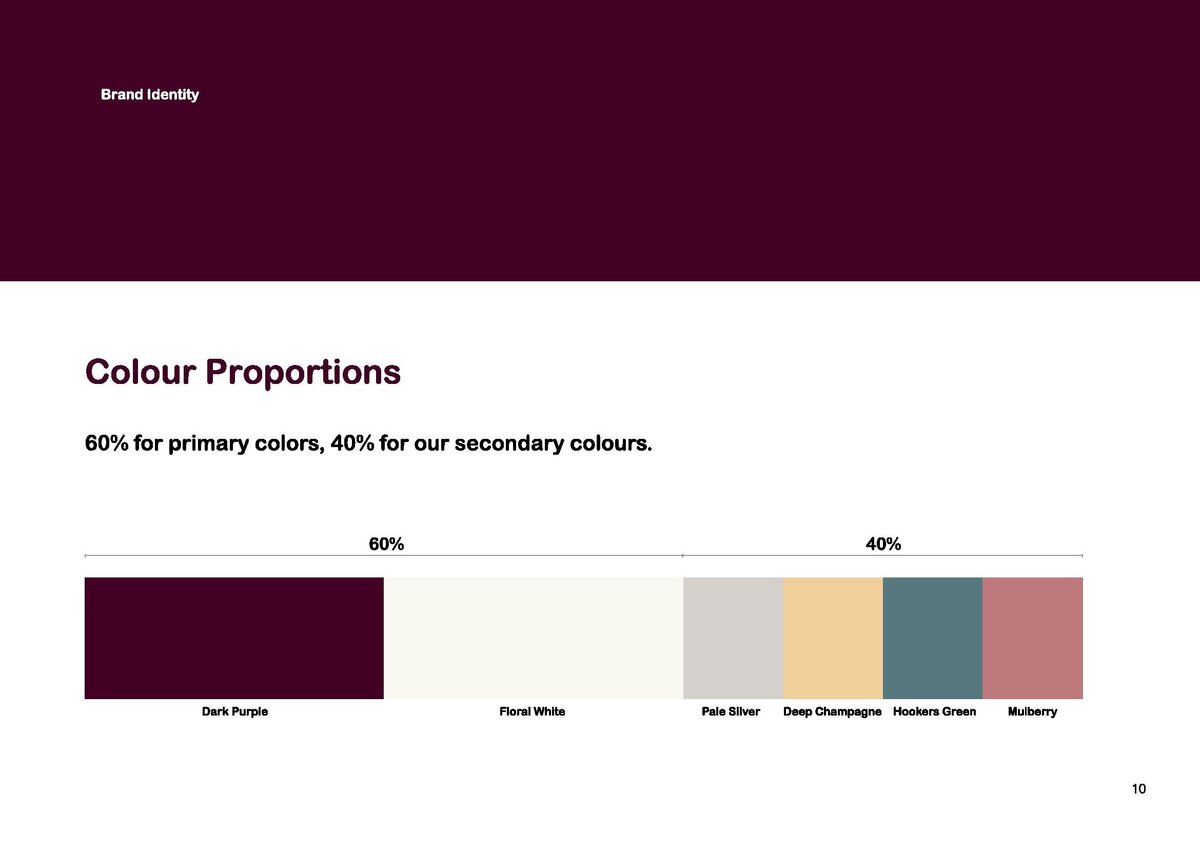This screenshot has height=849, width=1200.
Task: Choose the Deep Champagne swatch
Action: (833, 638)
